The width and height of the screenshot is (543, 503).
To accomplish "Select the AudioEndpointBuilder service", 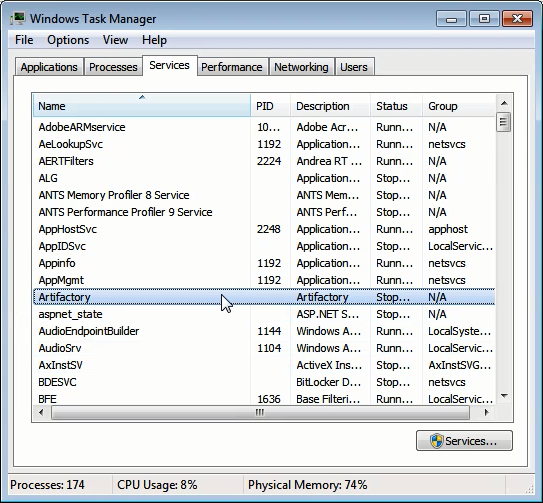I will click(264, 331).
